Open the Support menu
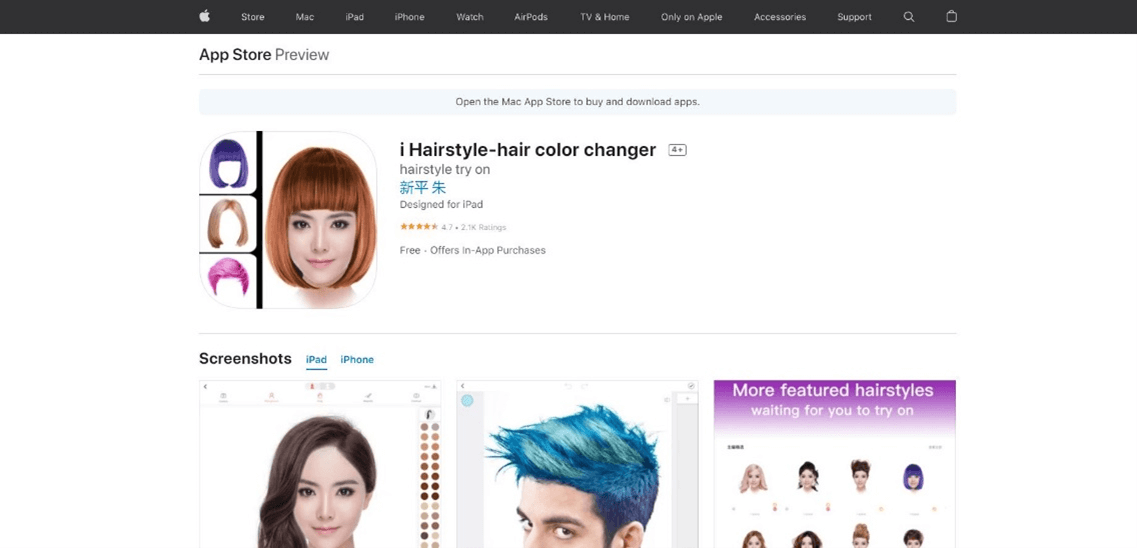Image resolution: width=1137 pixels, height=548 pixels. coord(854,17)
